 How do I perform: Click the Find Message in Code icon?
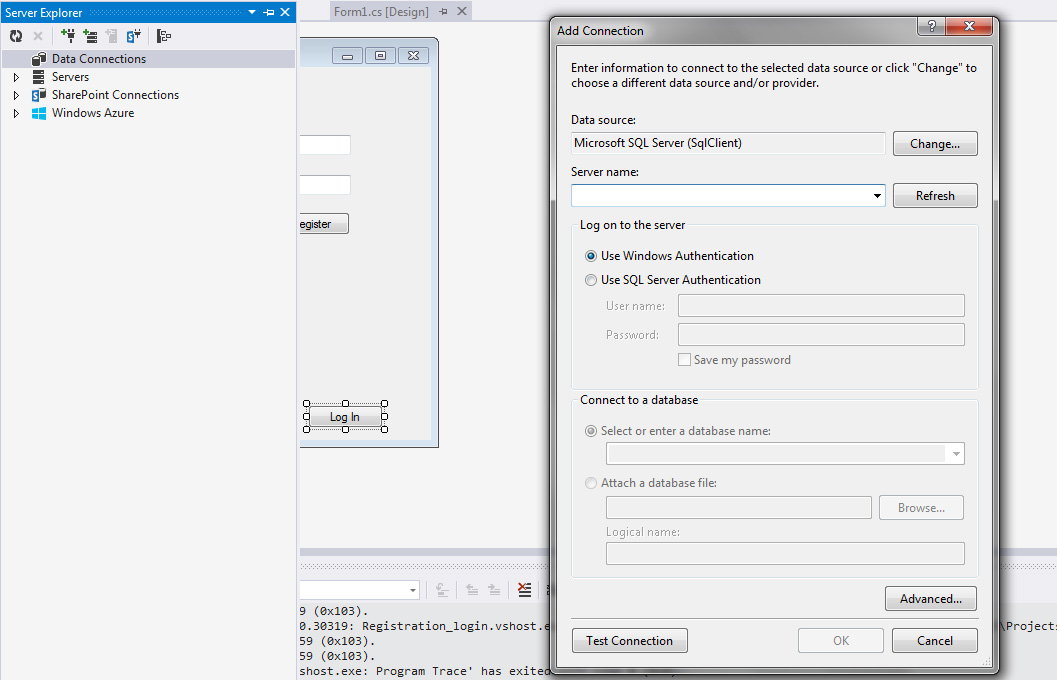click(x=442, y=590)
